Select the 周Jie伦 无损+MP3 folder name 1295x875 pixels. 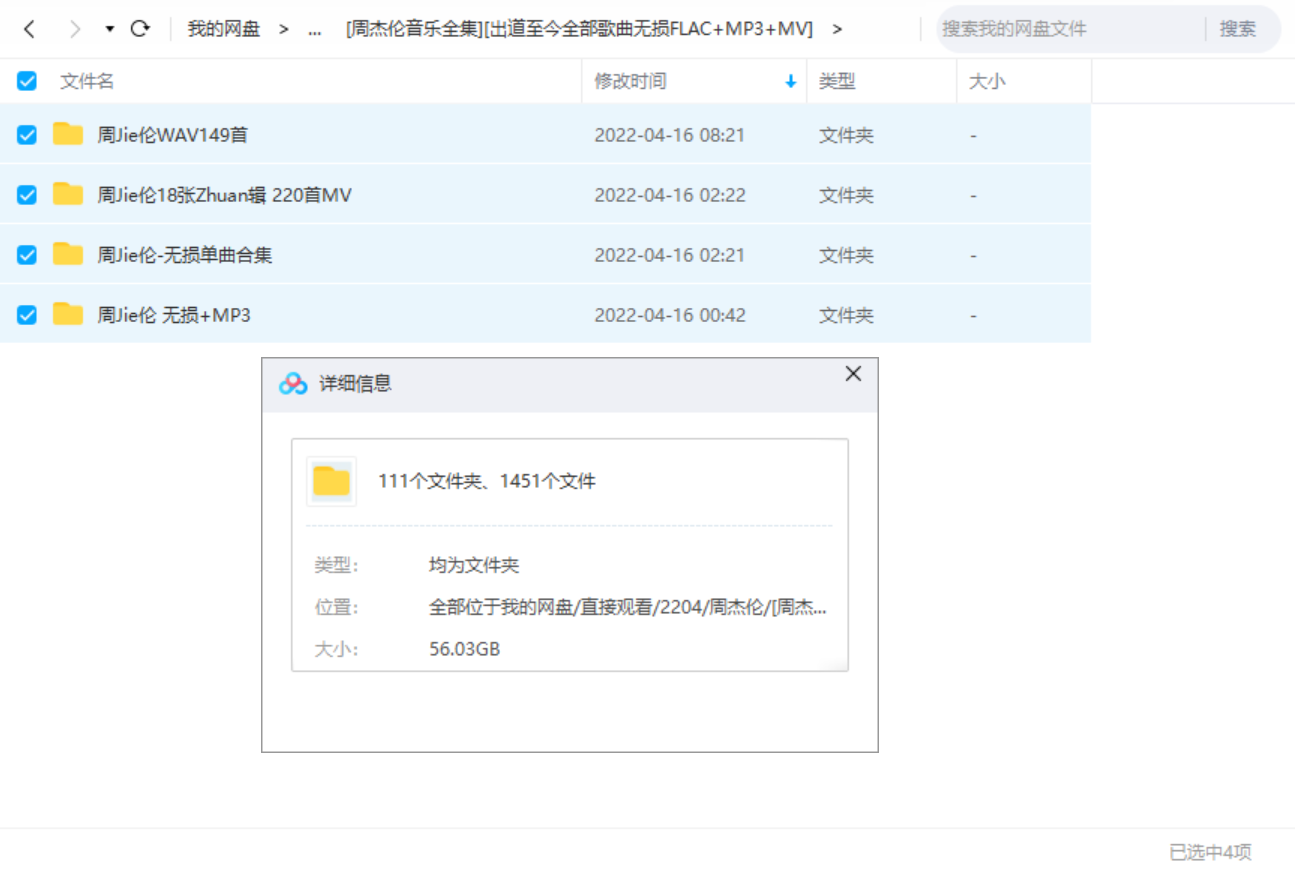point(173,315)
